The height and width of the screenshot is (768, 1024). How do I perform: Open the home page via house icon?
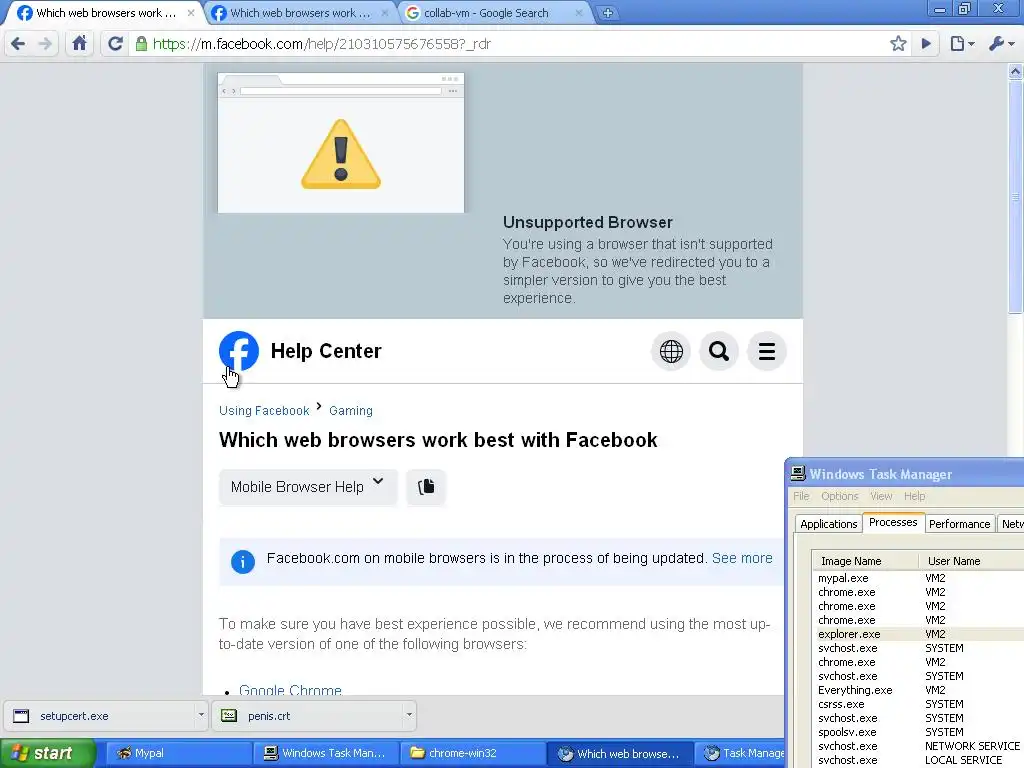pyautogui.click(x=79, y=44)
